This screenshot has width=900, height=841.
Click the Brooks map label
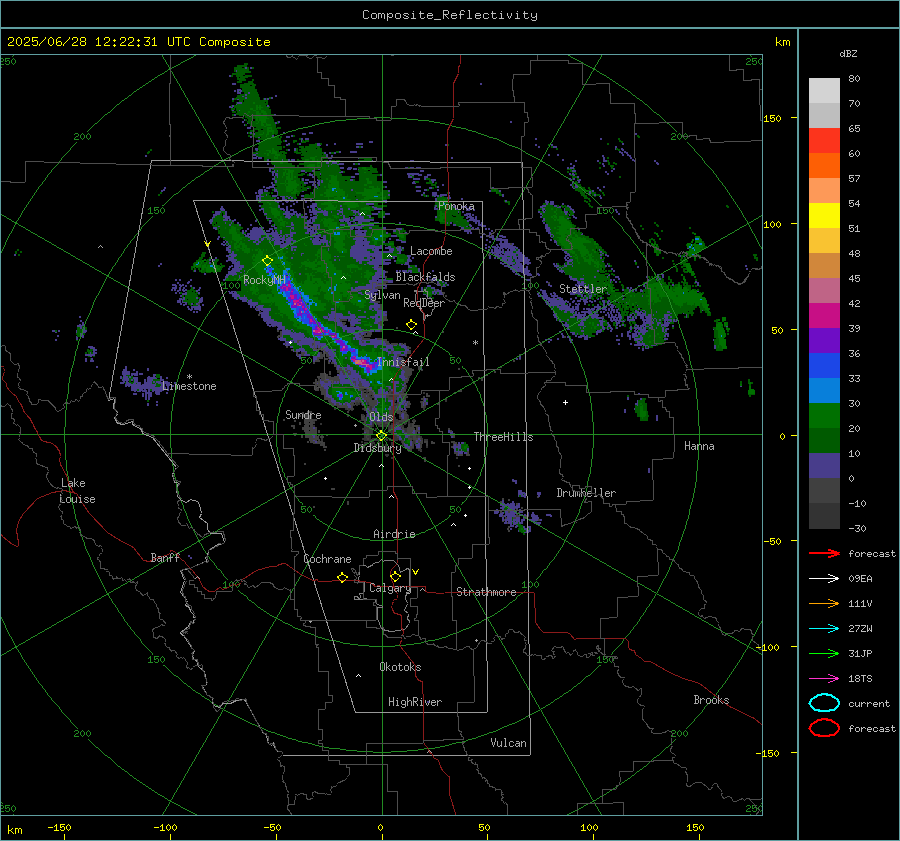711,700
